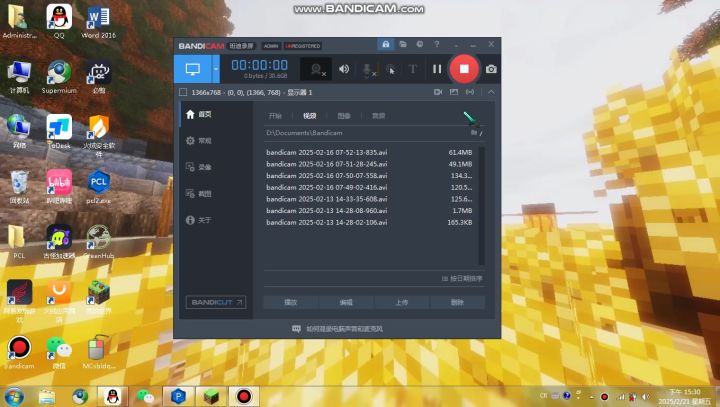Open Bandicam help question mark
This screenshot has width=720, height=407.
pos(437,44)
